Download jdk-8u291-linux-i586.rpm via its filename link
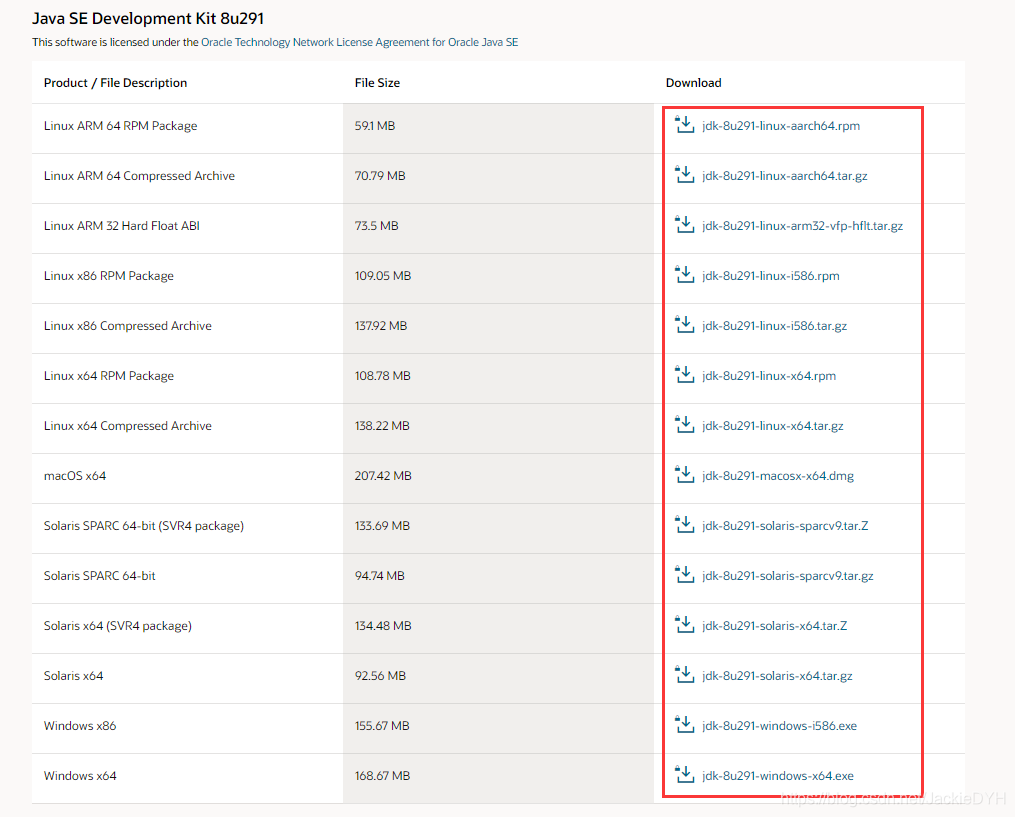The image size is (1015, 817). [770, 276]
